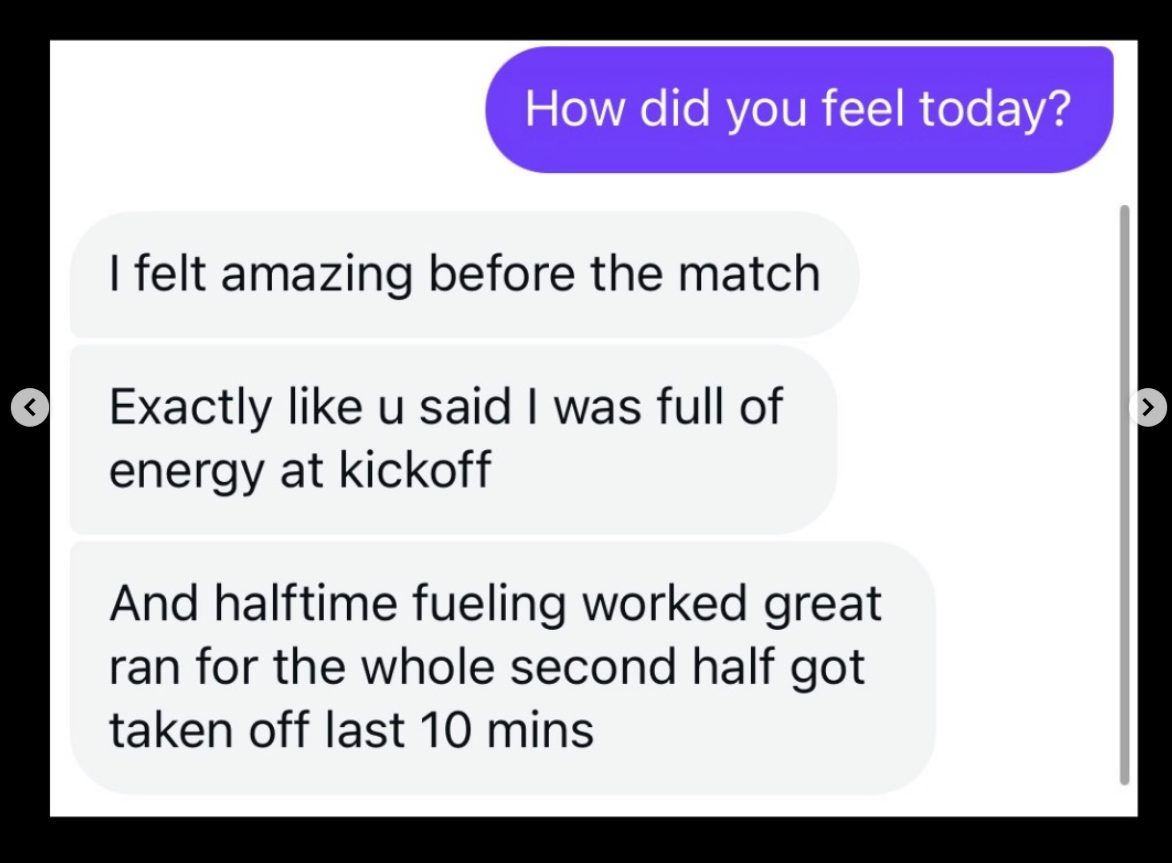The image size is (1172, 863).
Task: Go to the previous image with left arrow
Action: pyautogui.click(x=30, y=407)
